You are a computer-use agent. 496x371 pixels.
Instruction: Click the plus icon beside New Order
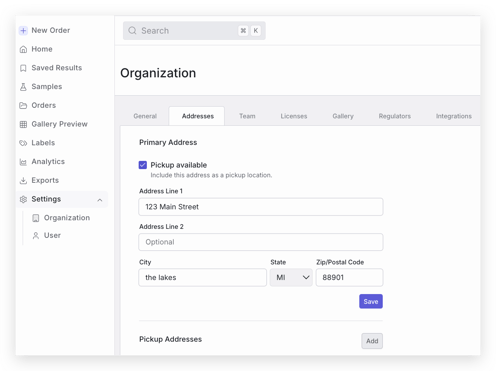(x=23, y=31)
